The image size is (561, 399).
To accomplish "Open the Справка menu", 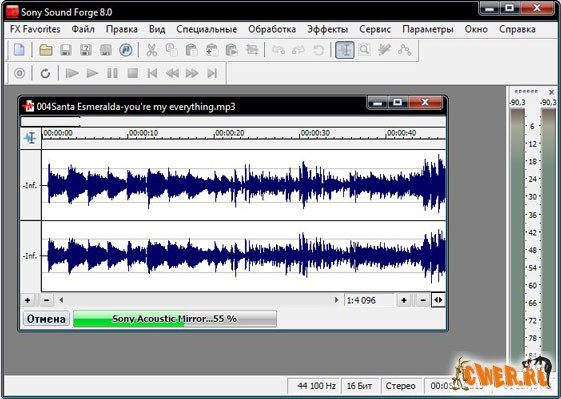I will pyautogui.click(x=517, y=29).
